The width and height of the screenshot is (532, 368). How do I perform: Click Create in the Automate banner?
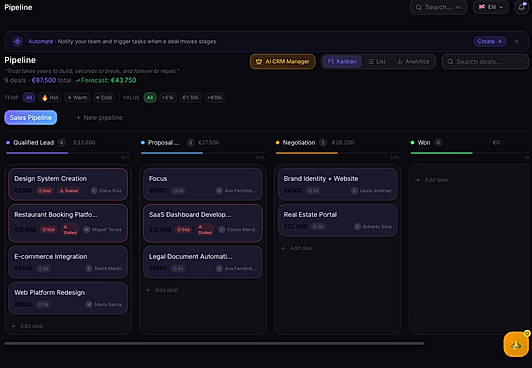[490, 41]
